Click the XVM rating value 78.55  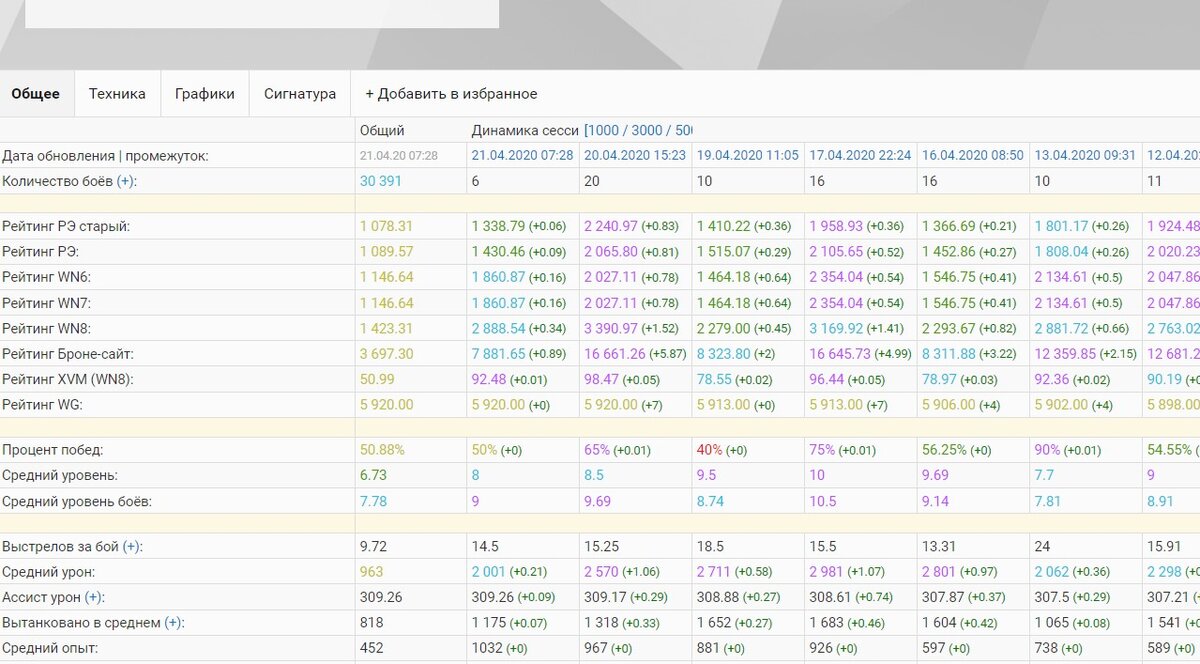click(x=713, y=379)
